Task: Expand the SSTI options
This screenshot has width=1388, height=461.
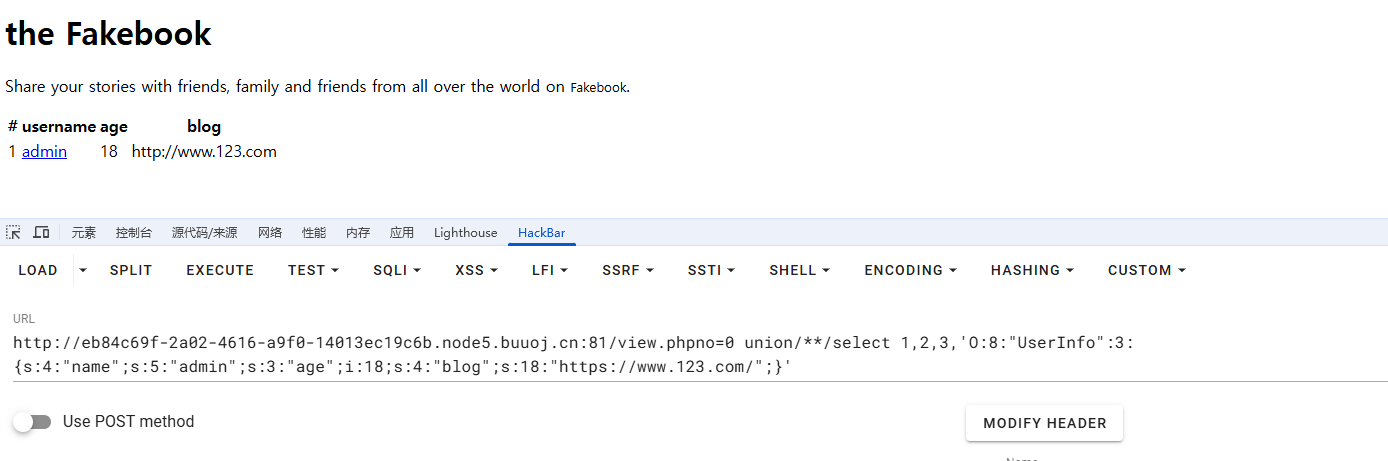Action: click(711, 270)
